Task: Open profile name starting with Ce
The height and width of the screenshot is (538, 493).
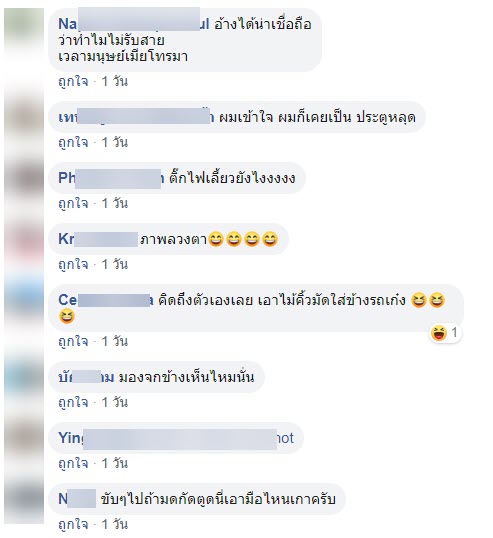Action: coord(105,300)
